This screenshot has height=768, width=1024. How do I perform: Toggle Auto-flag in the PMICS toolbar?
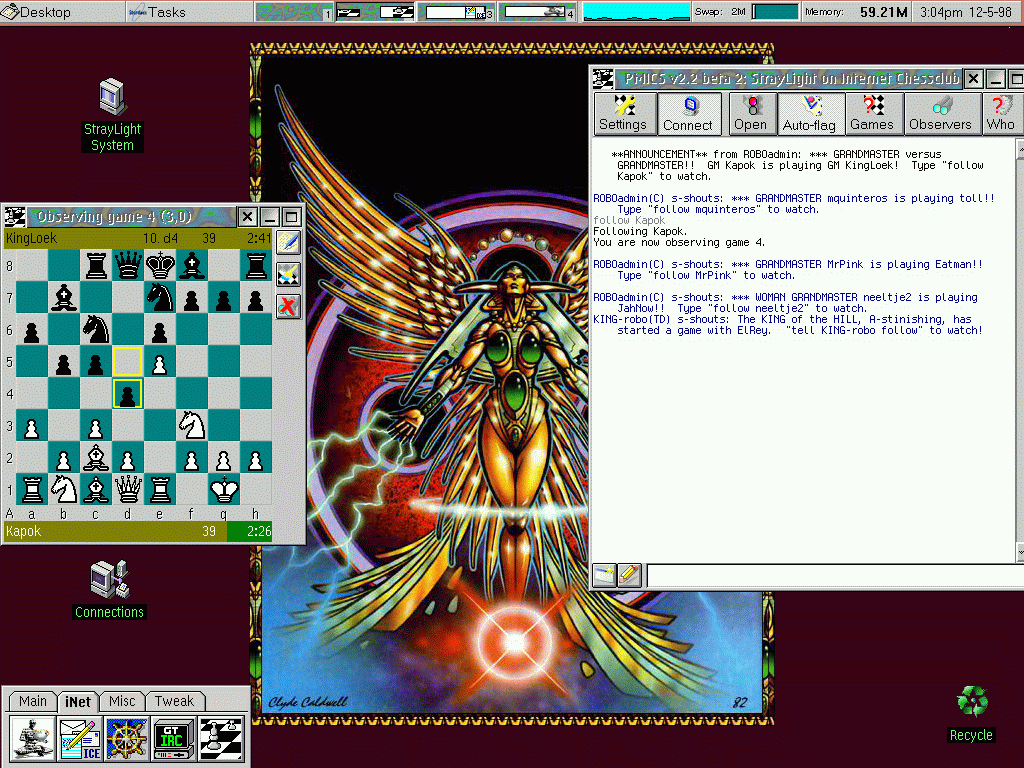[x=810, y=114]
